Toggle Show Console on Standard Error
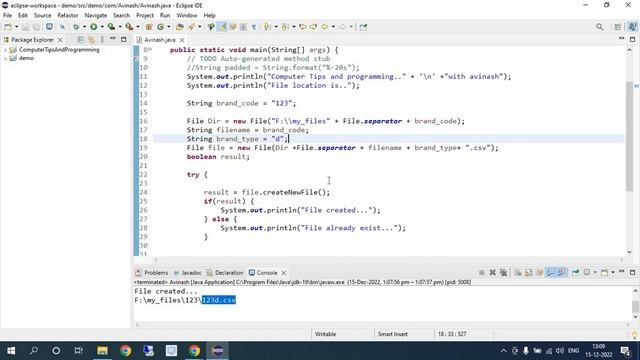The image size is (640, 360). click(562, 273)
